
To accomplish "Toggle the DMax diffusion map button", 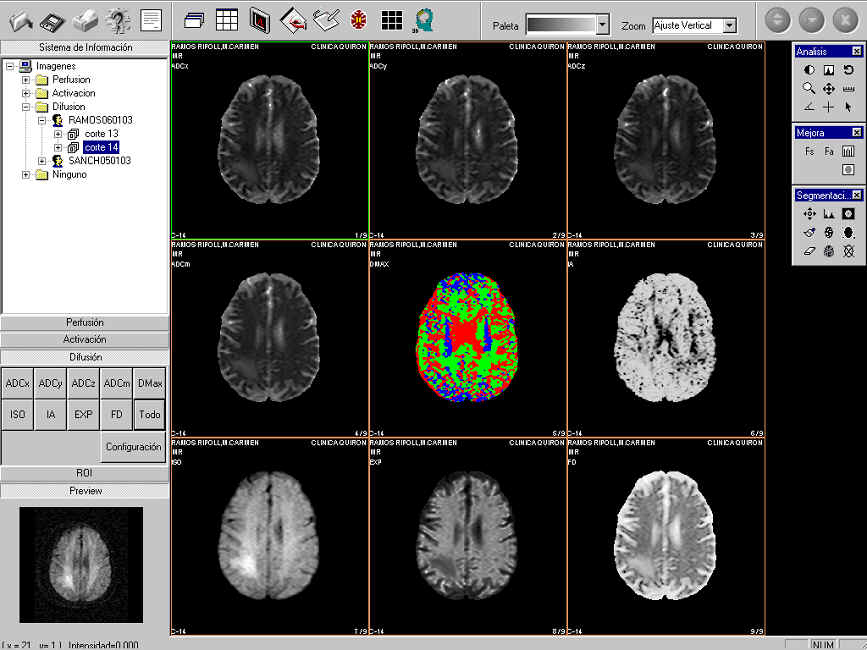I will 150,383.
